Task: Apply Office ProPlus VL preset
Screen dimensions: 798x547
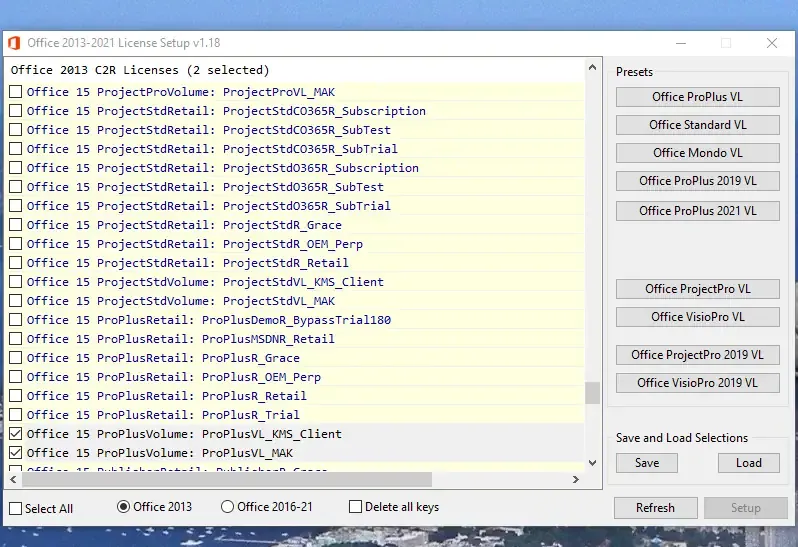Action: [x=697, y=97]
